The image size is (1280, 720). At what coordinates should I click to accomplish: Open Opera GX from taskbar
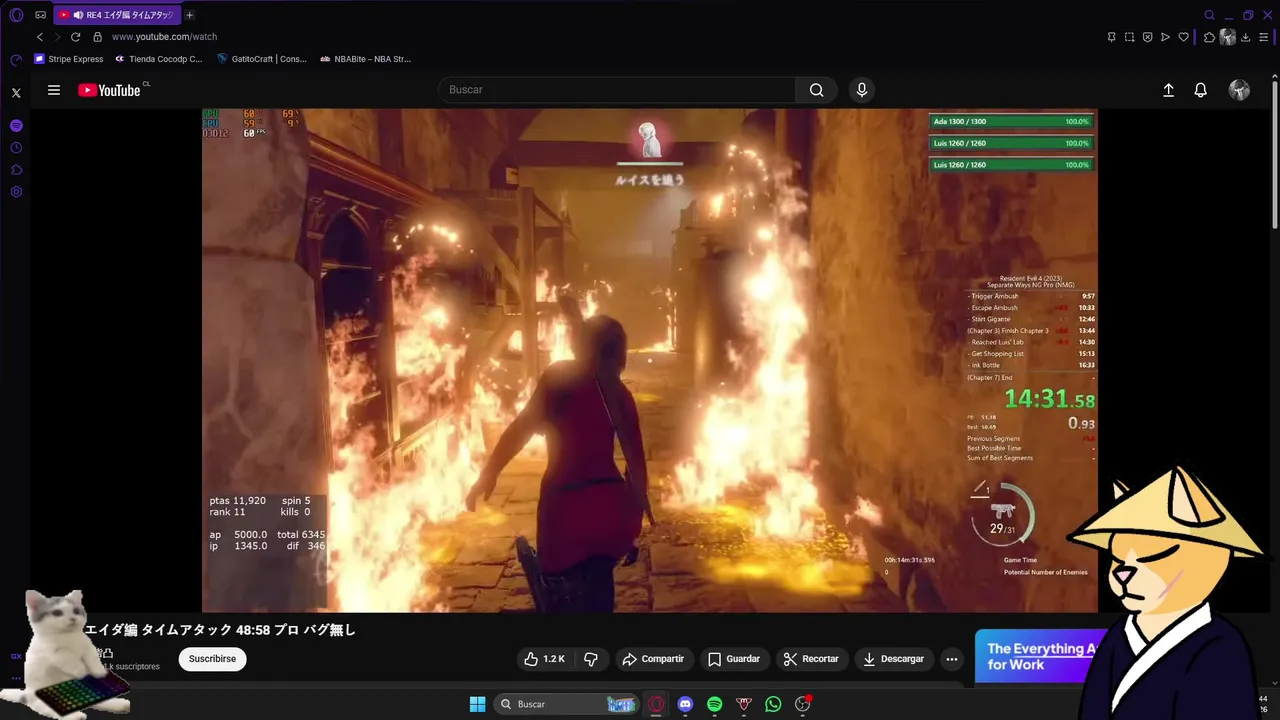tap(656, 704)
